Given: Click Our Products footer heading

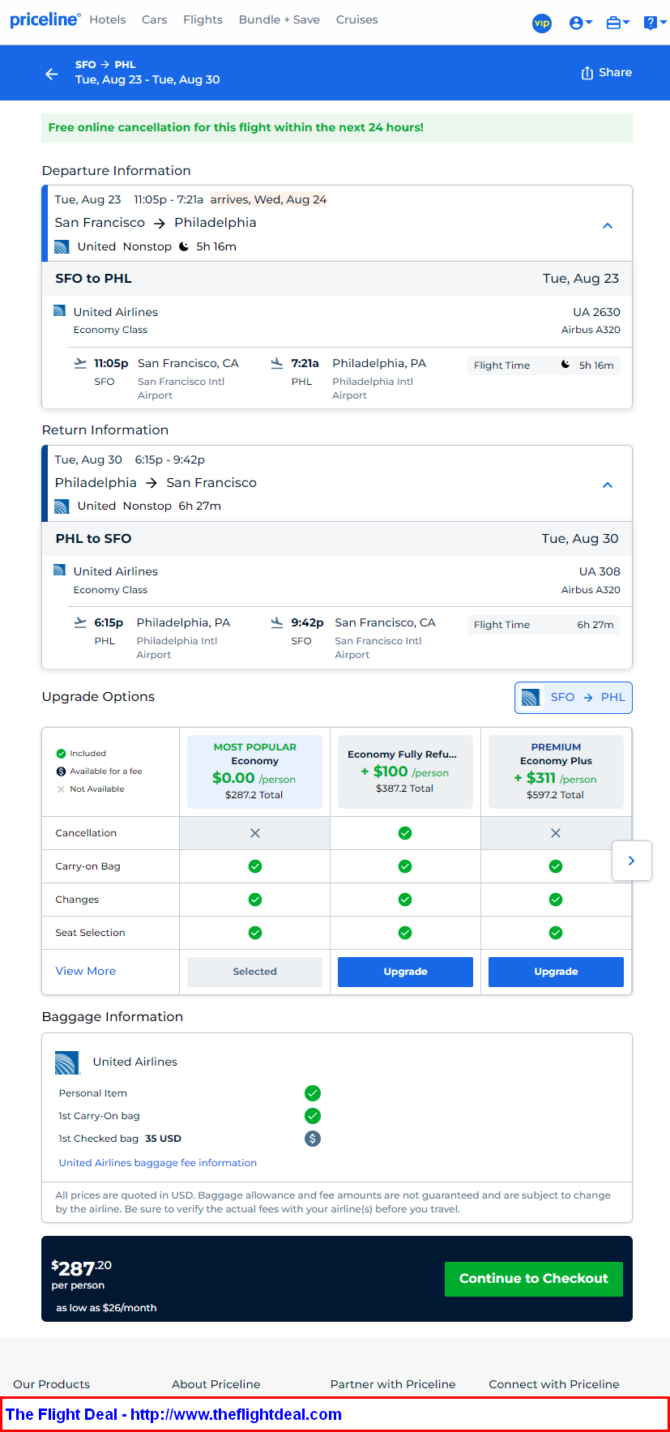Looking at the screenshot, I should point(51,1384).
